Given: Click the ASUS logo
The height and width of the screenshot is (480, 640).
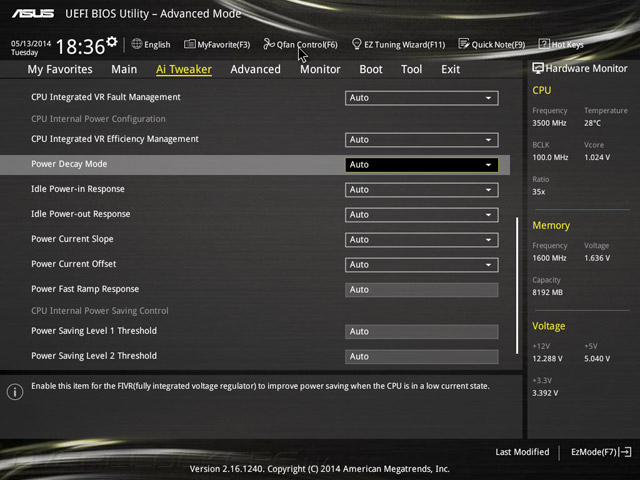Looking at the screenshot, I should click(33, 13).
